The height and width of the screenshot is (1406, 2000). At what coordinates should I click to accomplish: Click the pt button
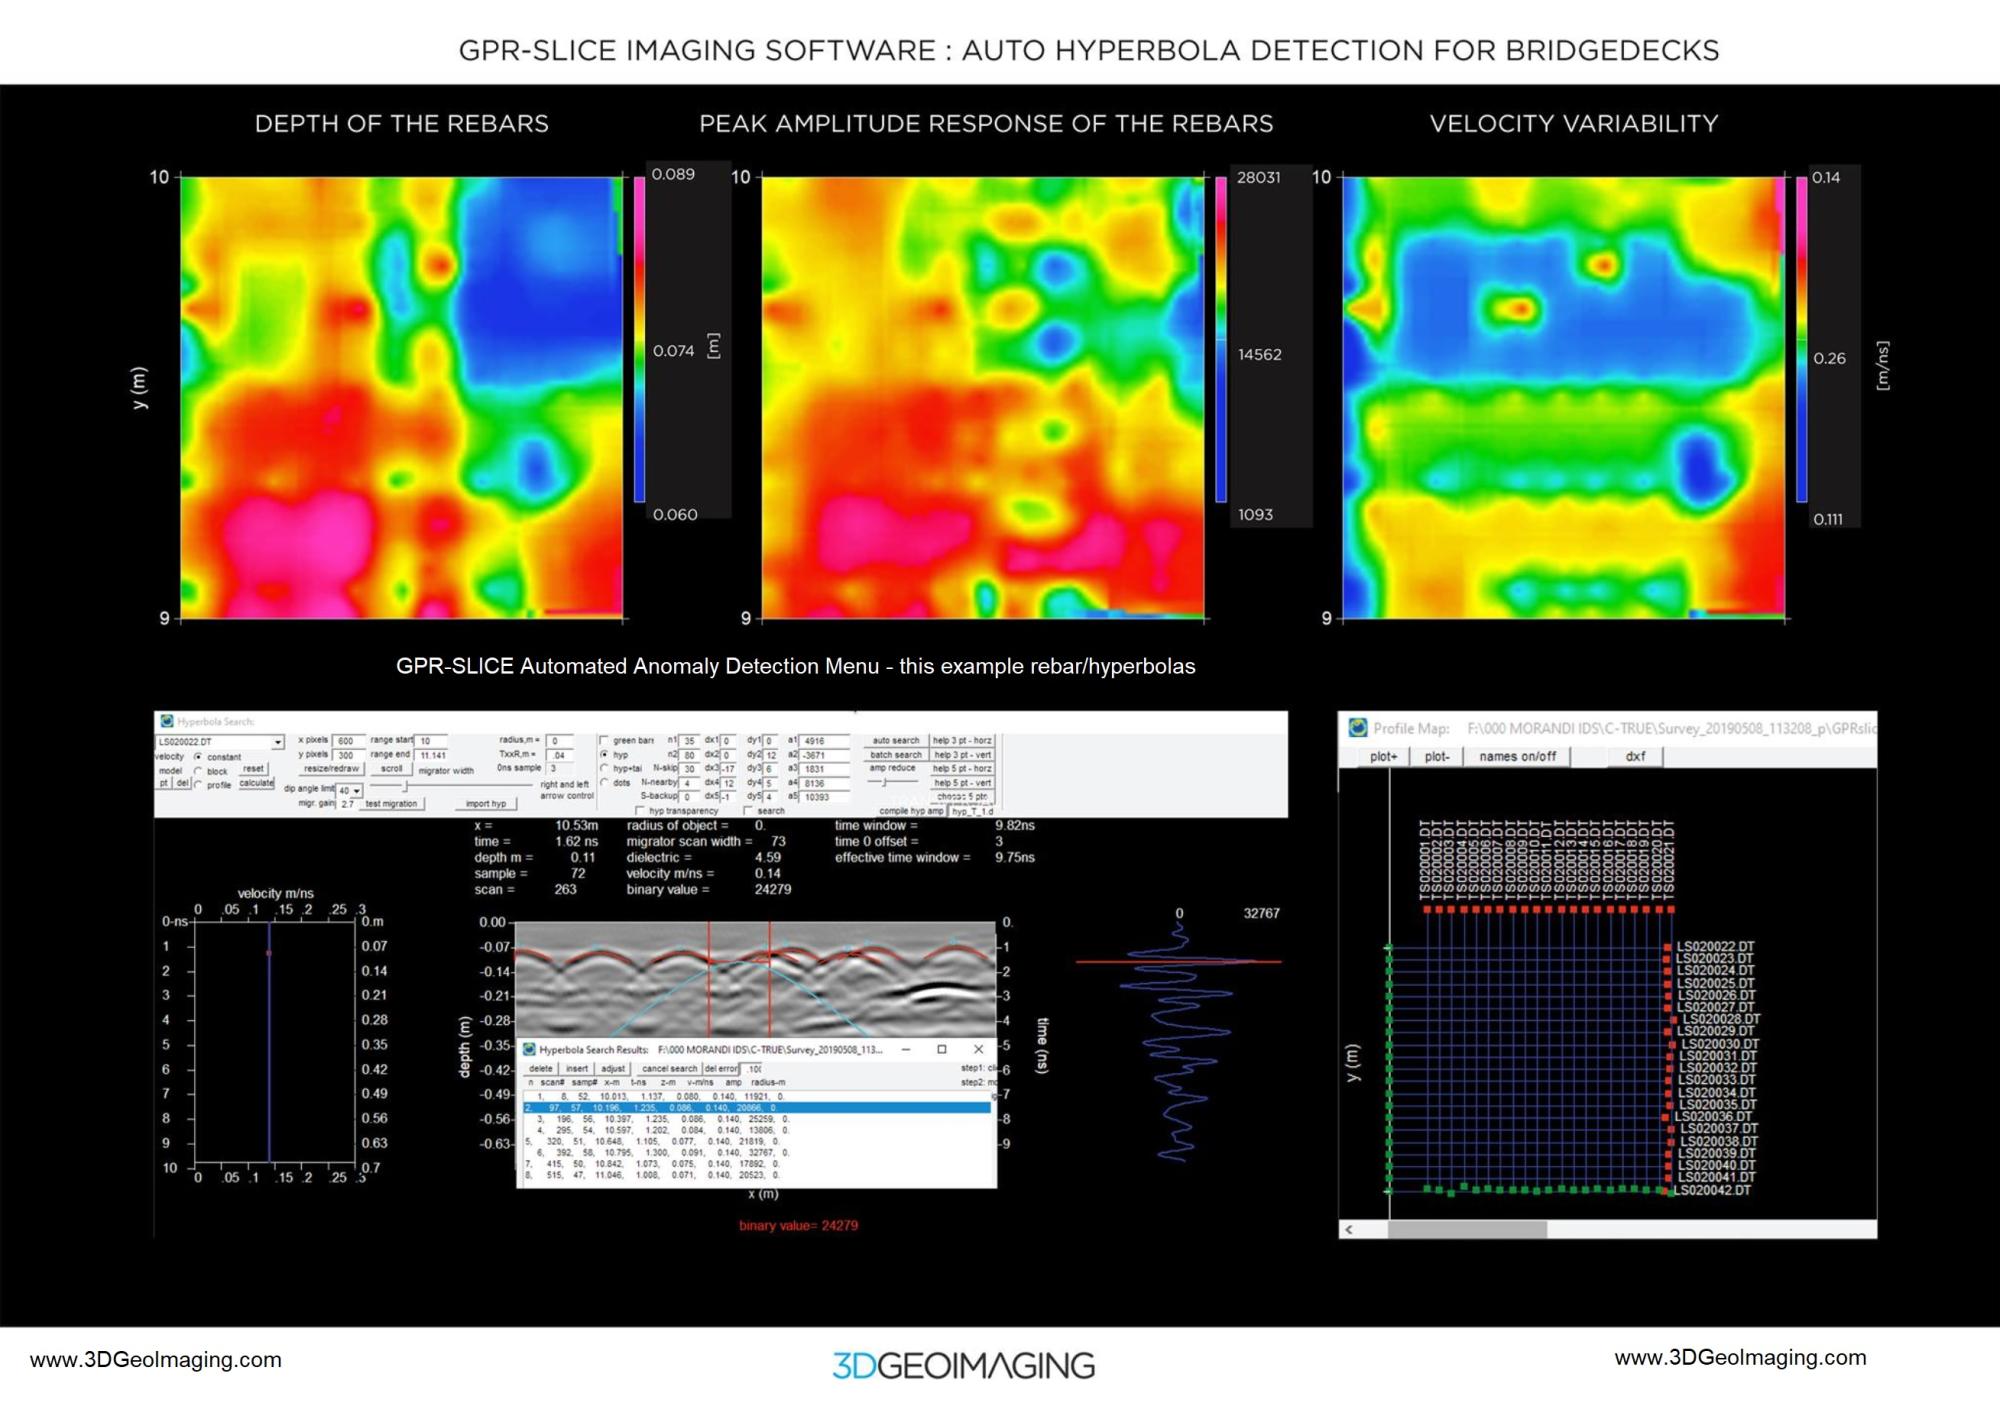click(164, 783)
